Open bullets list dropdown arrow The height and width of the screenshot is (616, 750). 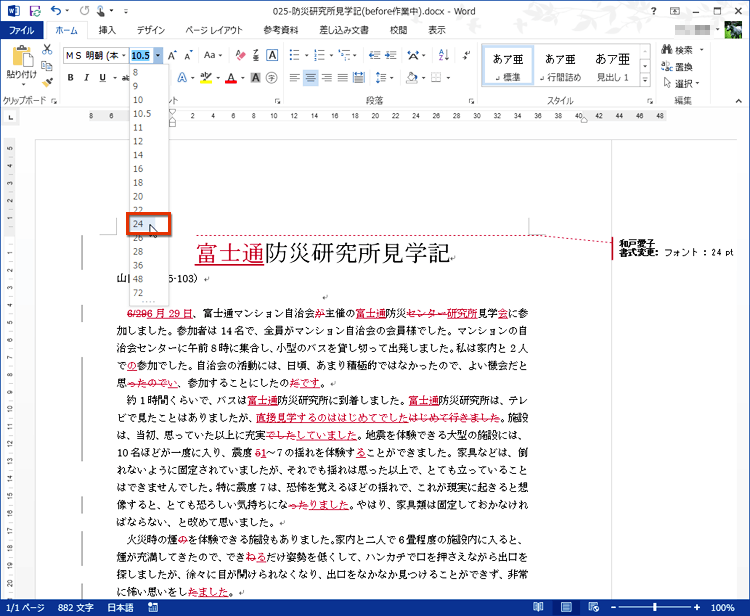(x=306, y=55)
